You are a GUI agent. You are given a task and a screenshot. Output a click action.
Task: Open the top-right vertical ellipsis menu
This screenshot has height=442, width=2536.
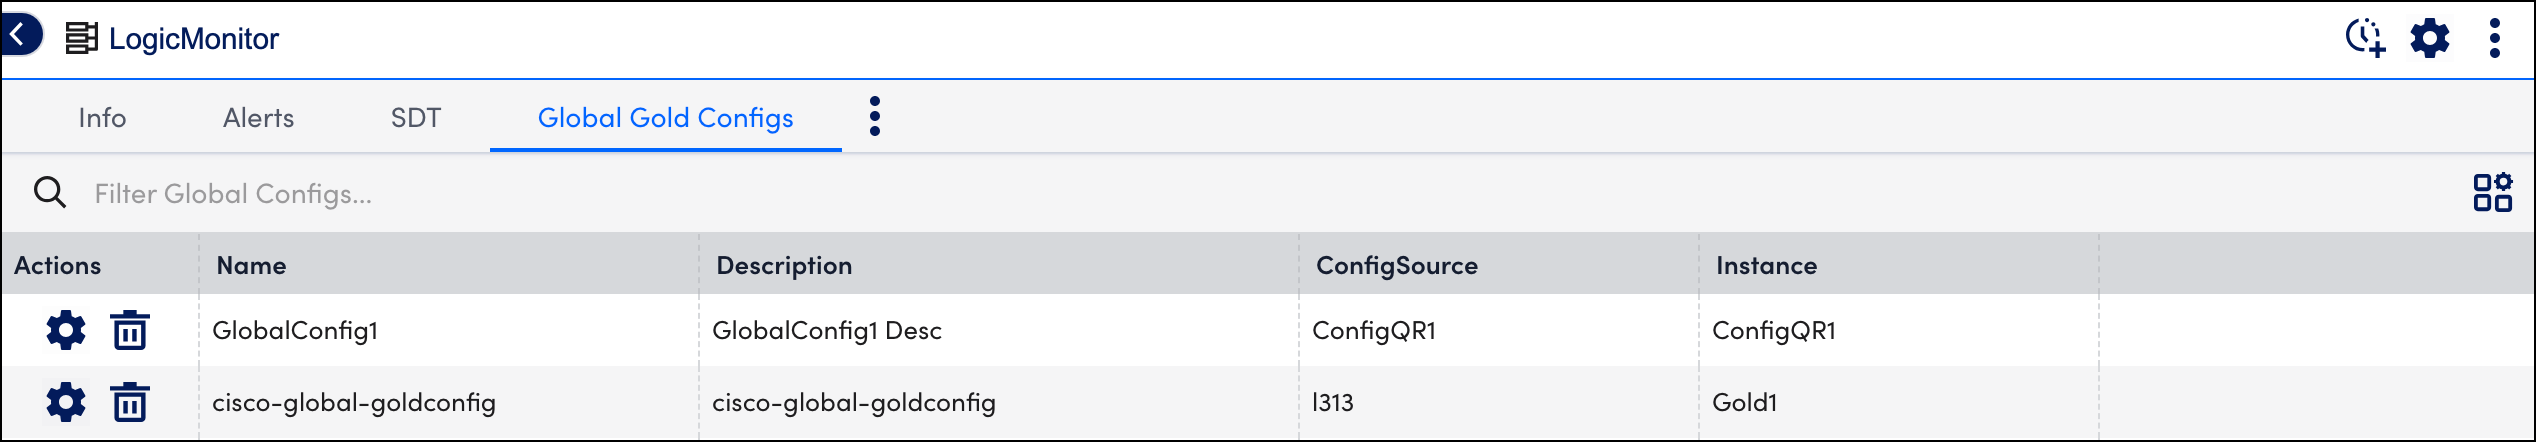click(x=2495, y=38)
